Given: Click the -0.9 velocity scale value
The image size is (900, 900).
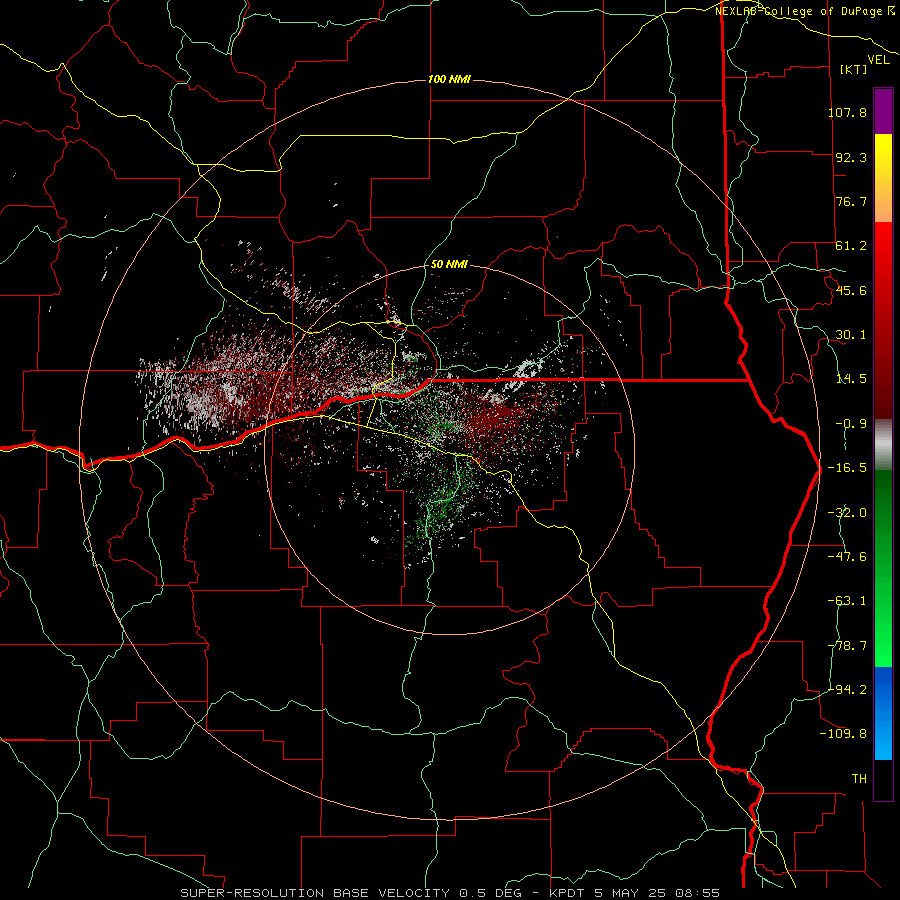Looking at the screenshot, I should 851,424.
